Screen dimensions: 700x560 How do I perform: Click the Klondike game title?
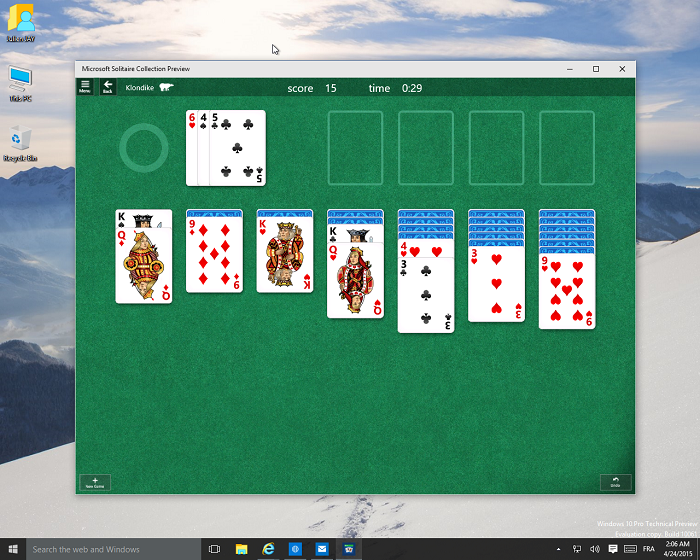point(140,88)
